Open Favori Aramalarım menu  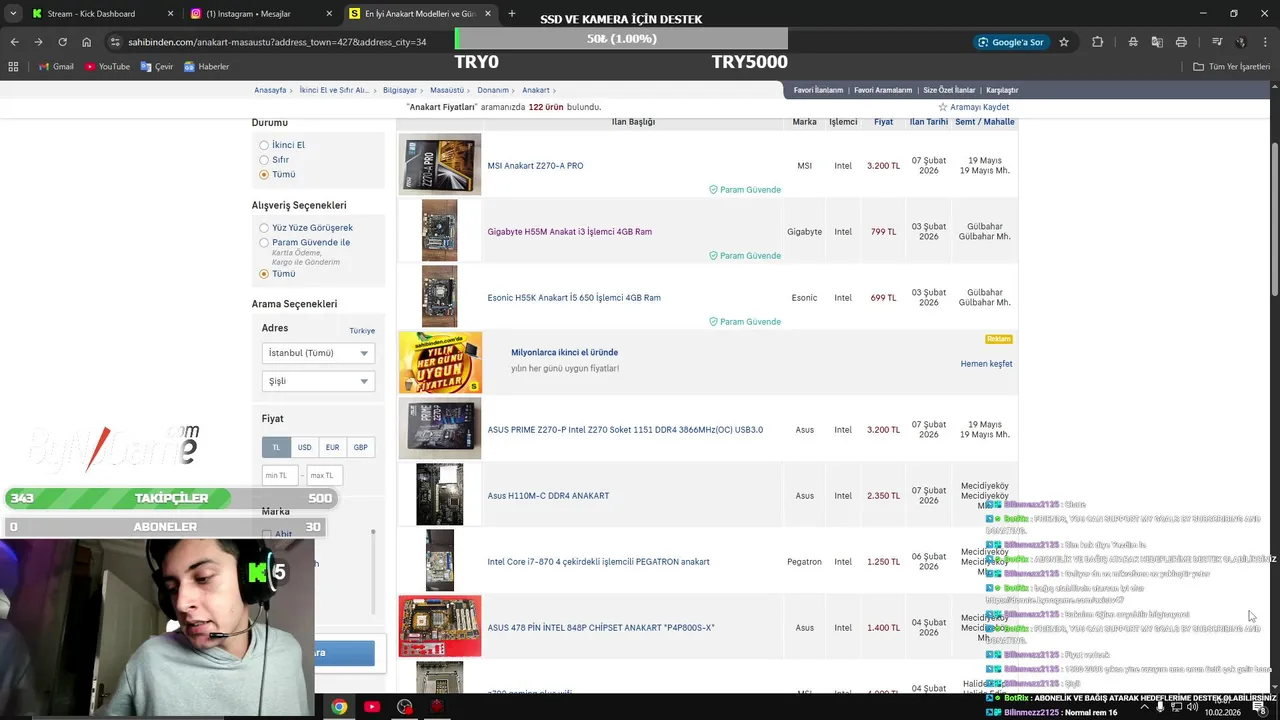pos(883,90)
